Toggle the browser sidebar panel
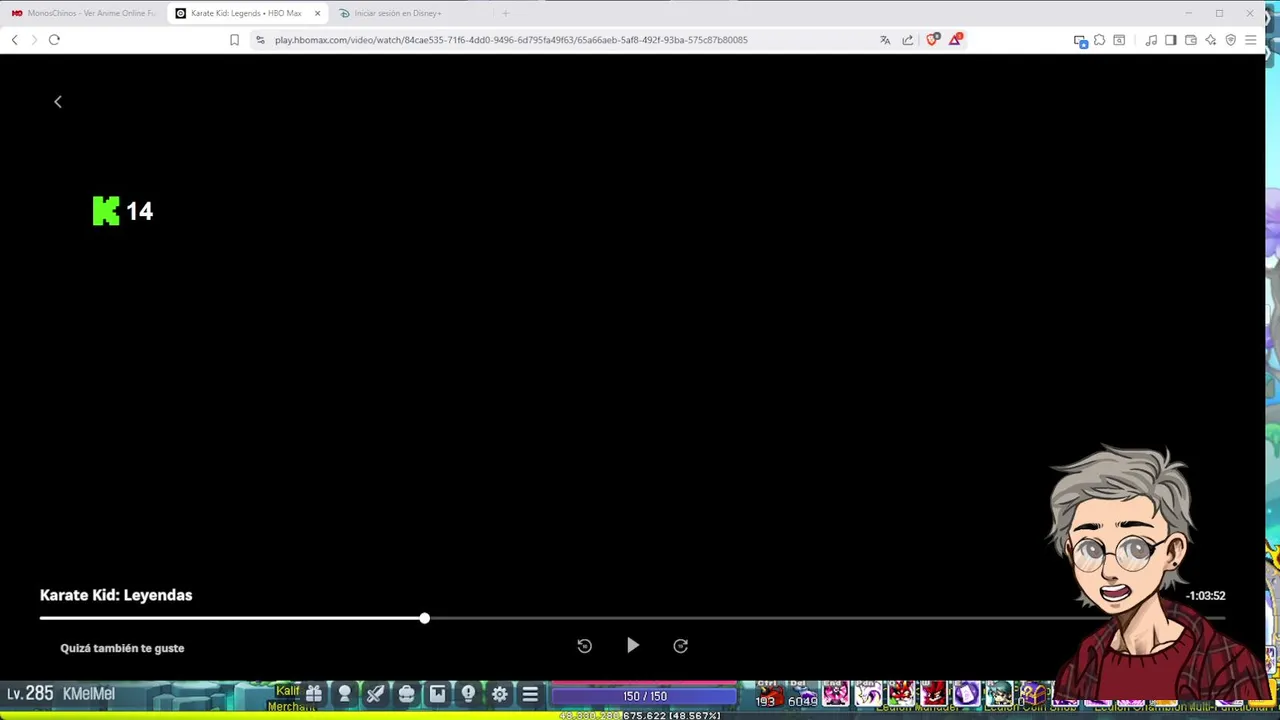 click(1171, 40)
